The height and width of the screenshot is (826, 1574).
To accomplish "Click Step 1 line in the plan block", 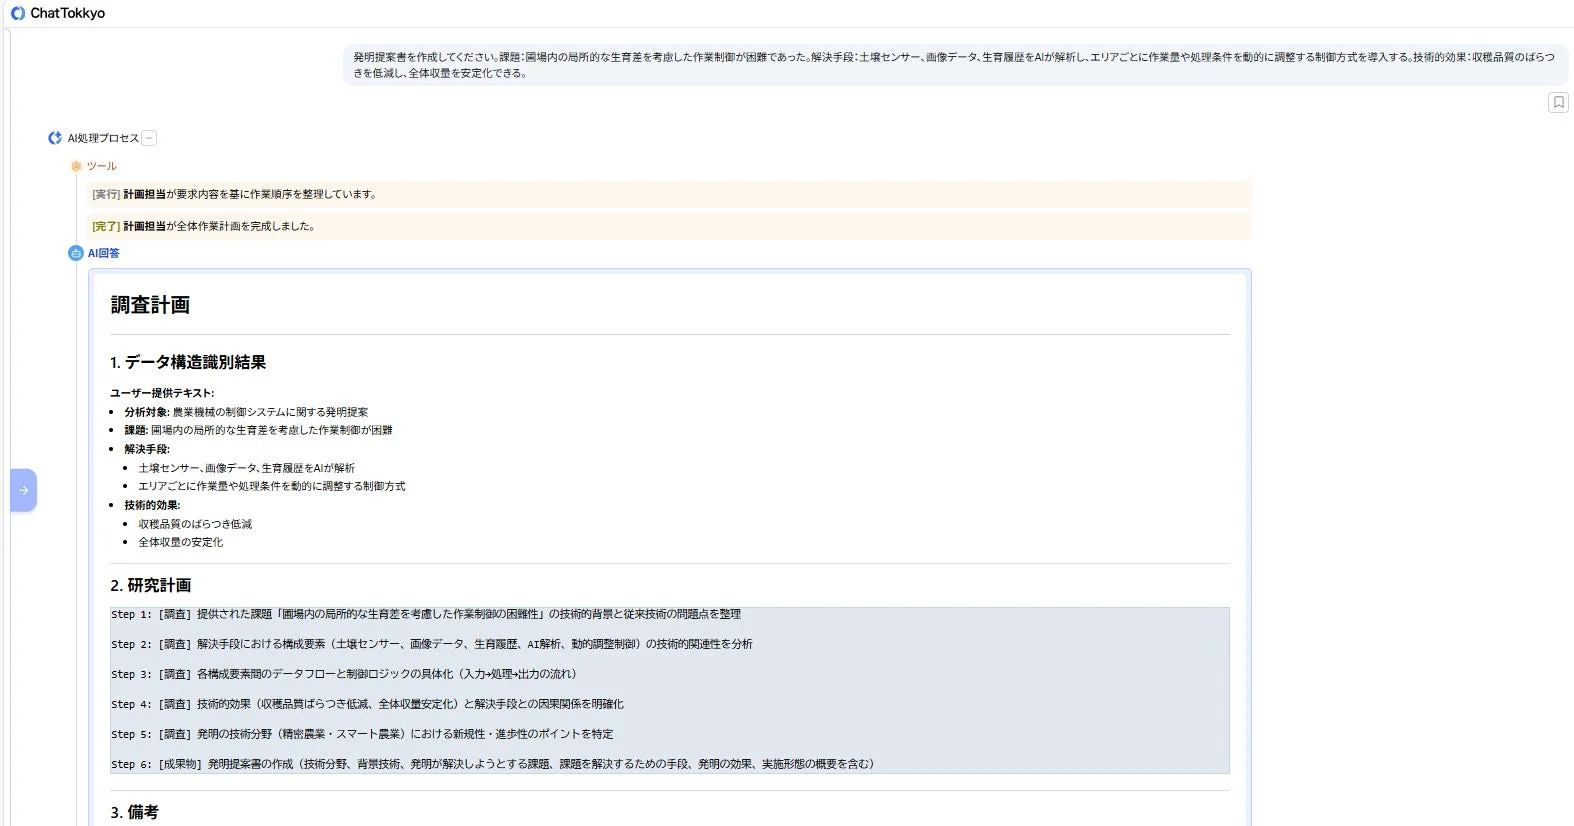I will click(x=426, y=614).
